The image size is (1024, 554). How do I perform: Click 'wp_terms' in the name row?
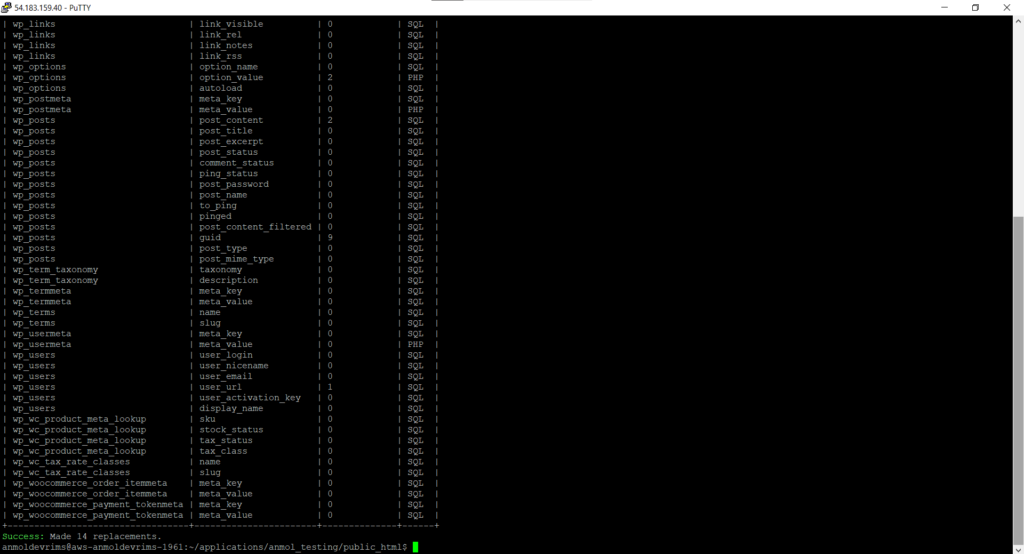34,312
